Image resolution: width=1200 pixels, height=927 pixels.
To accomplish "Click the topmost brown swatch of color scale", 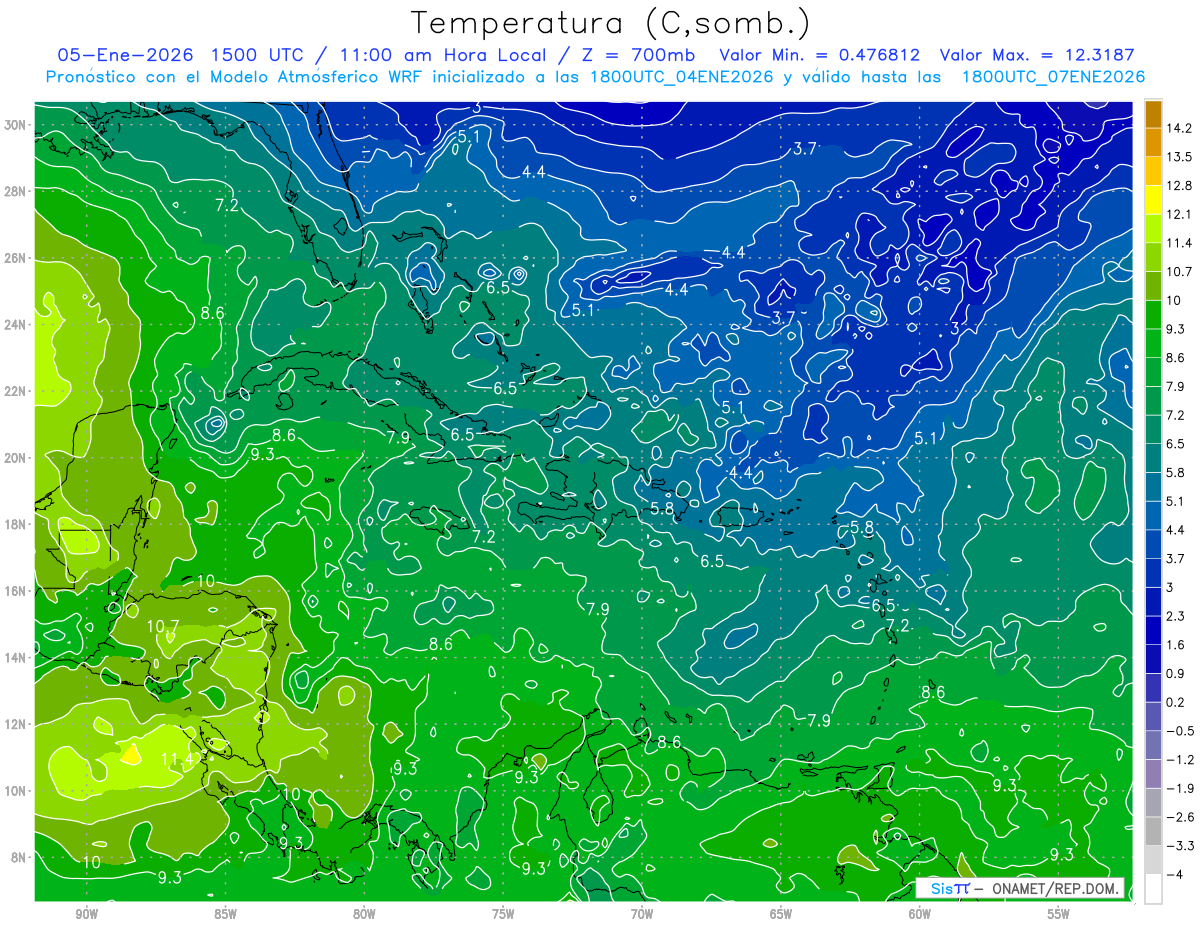I will 1153,114.
